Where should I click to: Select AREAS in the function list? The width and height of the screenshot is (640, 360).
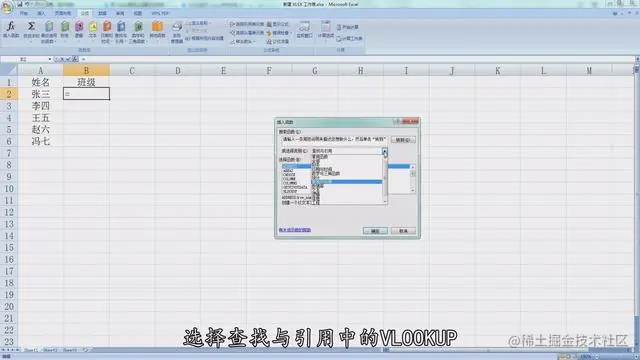pyautogui.click(x=288, y=171)
